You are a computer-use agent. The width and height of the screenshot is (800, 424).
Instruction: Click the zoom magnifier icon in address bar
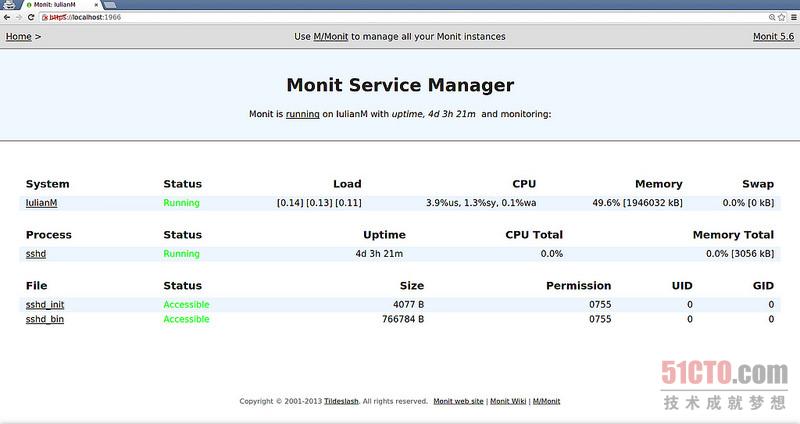[x=772, y=17]
